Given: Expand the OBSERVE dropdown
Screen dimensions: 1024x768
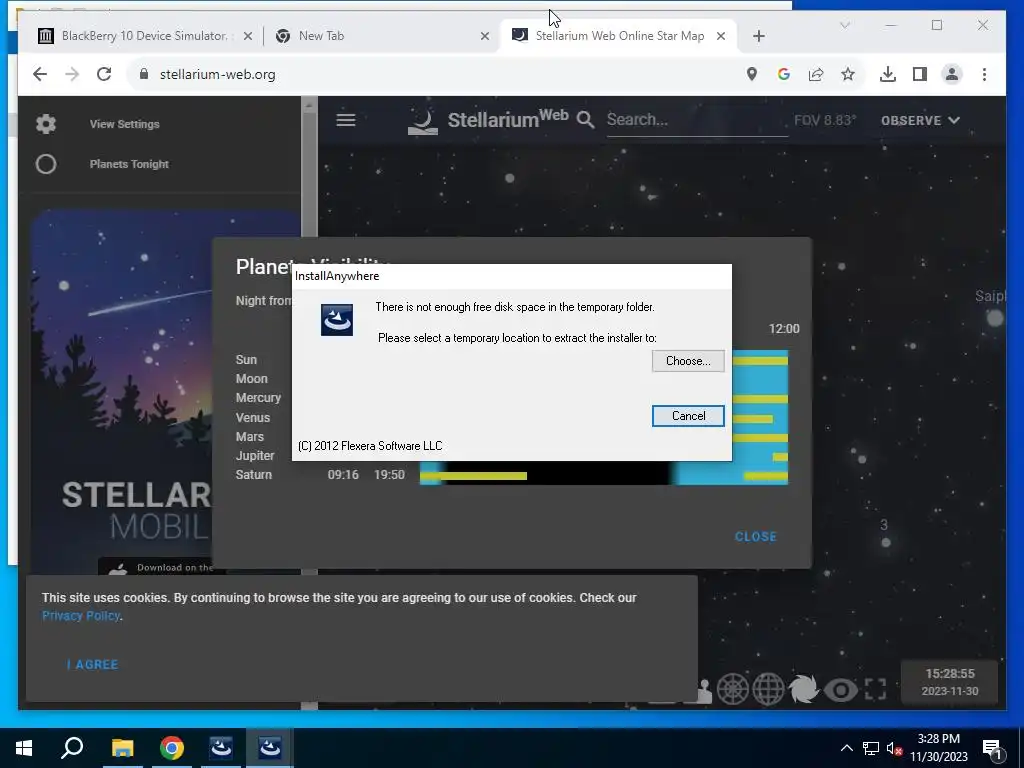Looking at the screenshot, I should [920, 120].
